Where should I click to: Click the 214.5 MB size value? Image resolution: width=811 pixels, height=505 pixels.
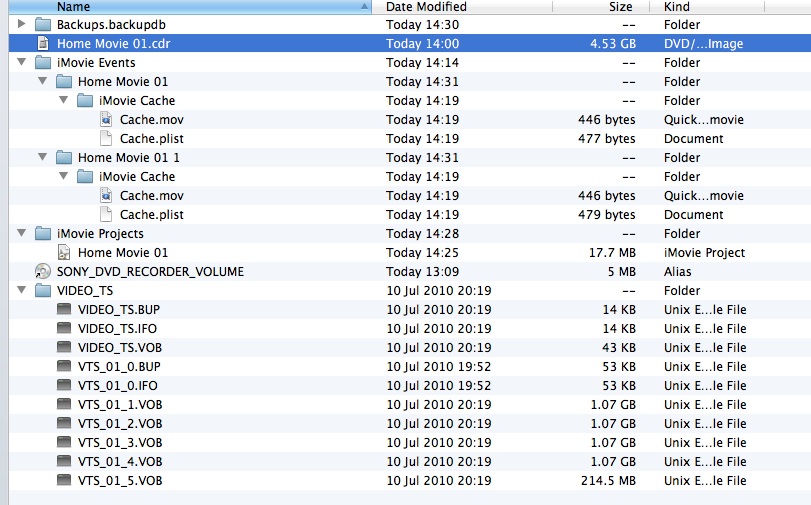click(608, 481)
